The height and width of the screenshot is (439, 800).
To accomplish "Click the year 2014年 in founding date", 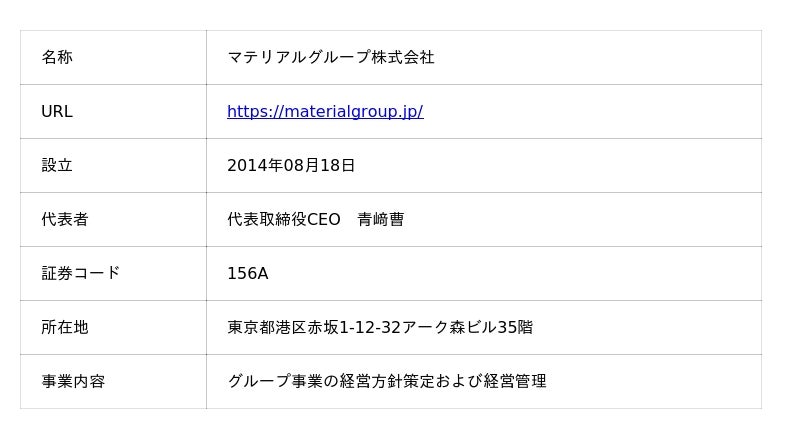I will tap(255, 166).
